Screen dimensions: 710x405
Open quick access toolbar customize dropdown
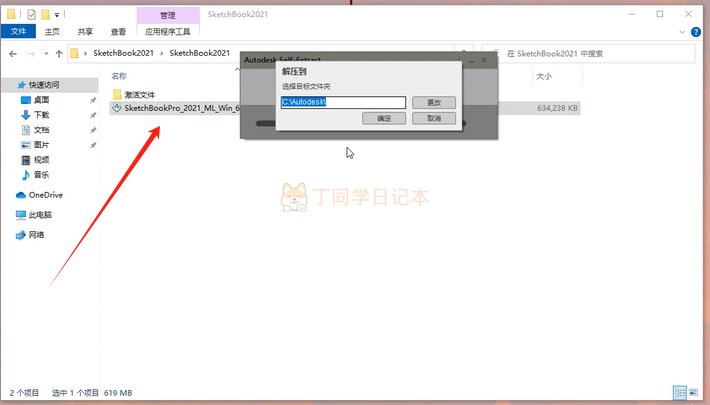57,15
